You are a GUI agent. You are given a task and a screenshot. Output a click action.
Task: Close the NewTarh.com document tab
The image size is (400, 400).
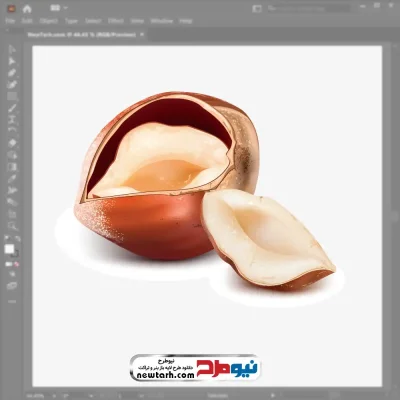[x=142, y=34]
